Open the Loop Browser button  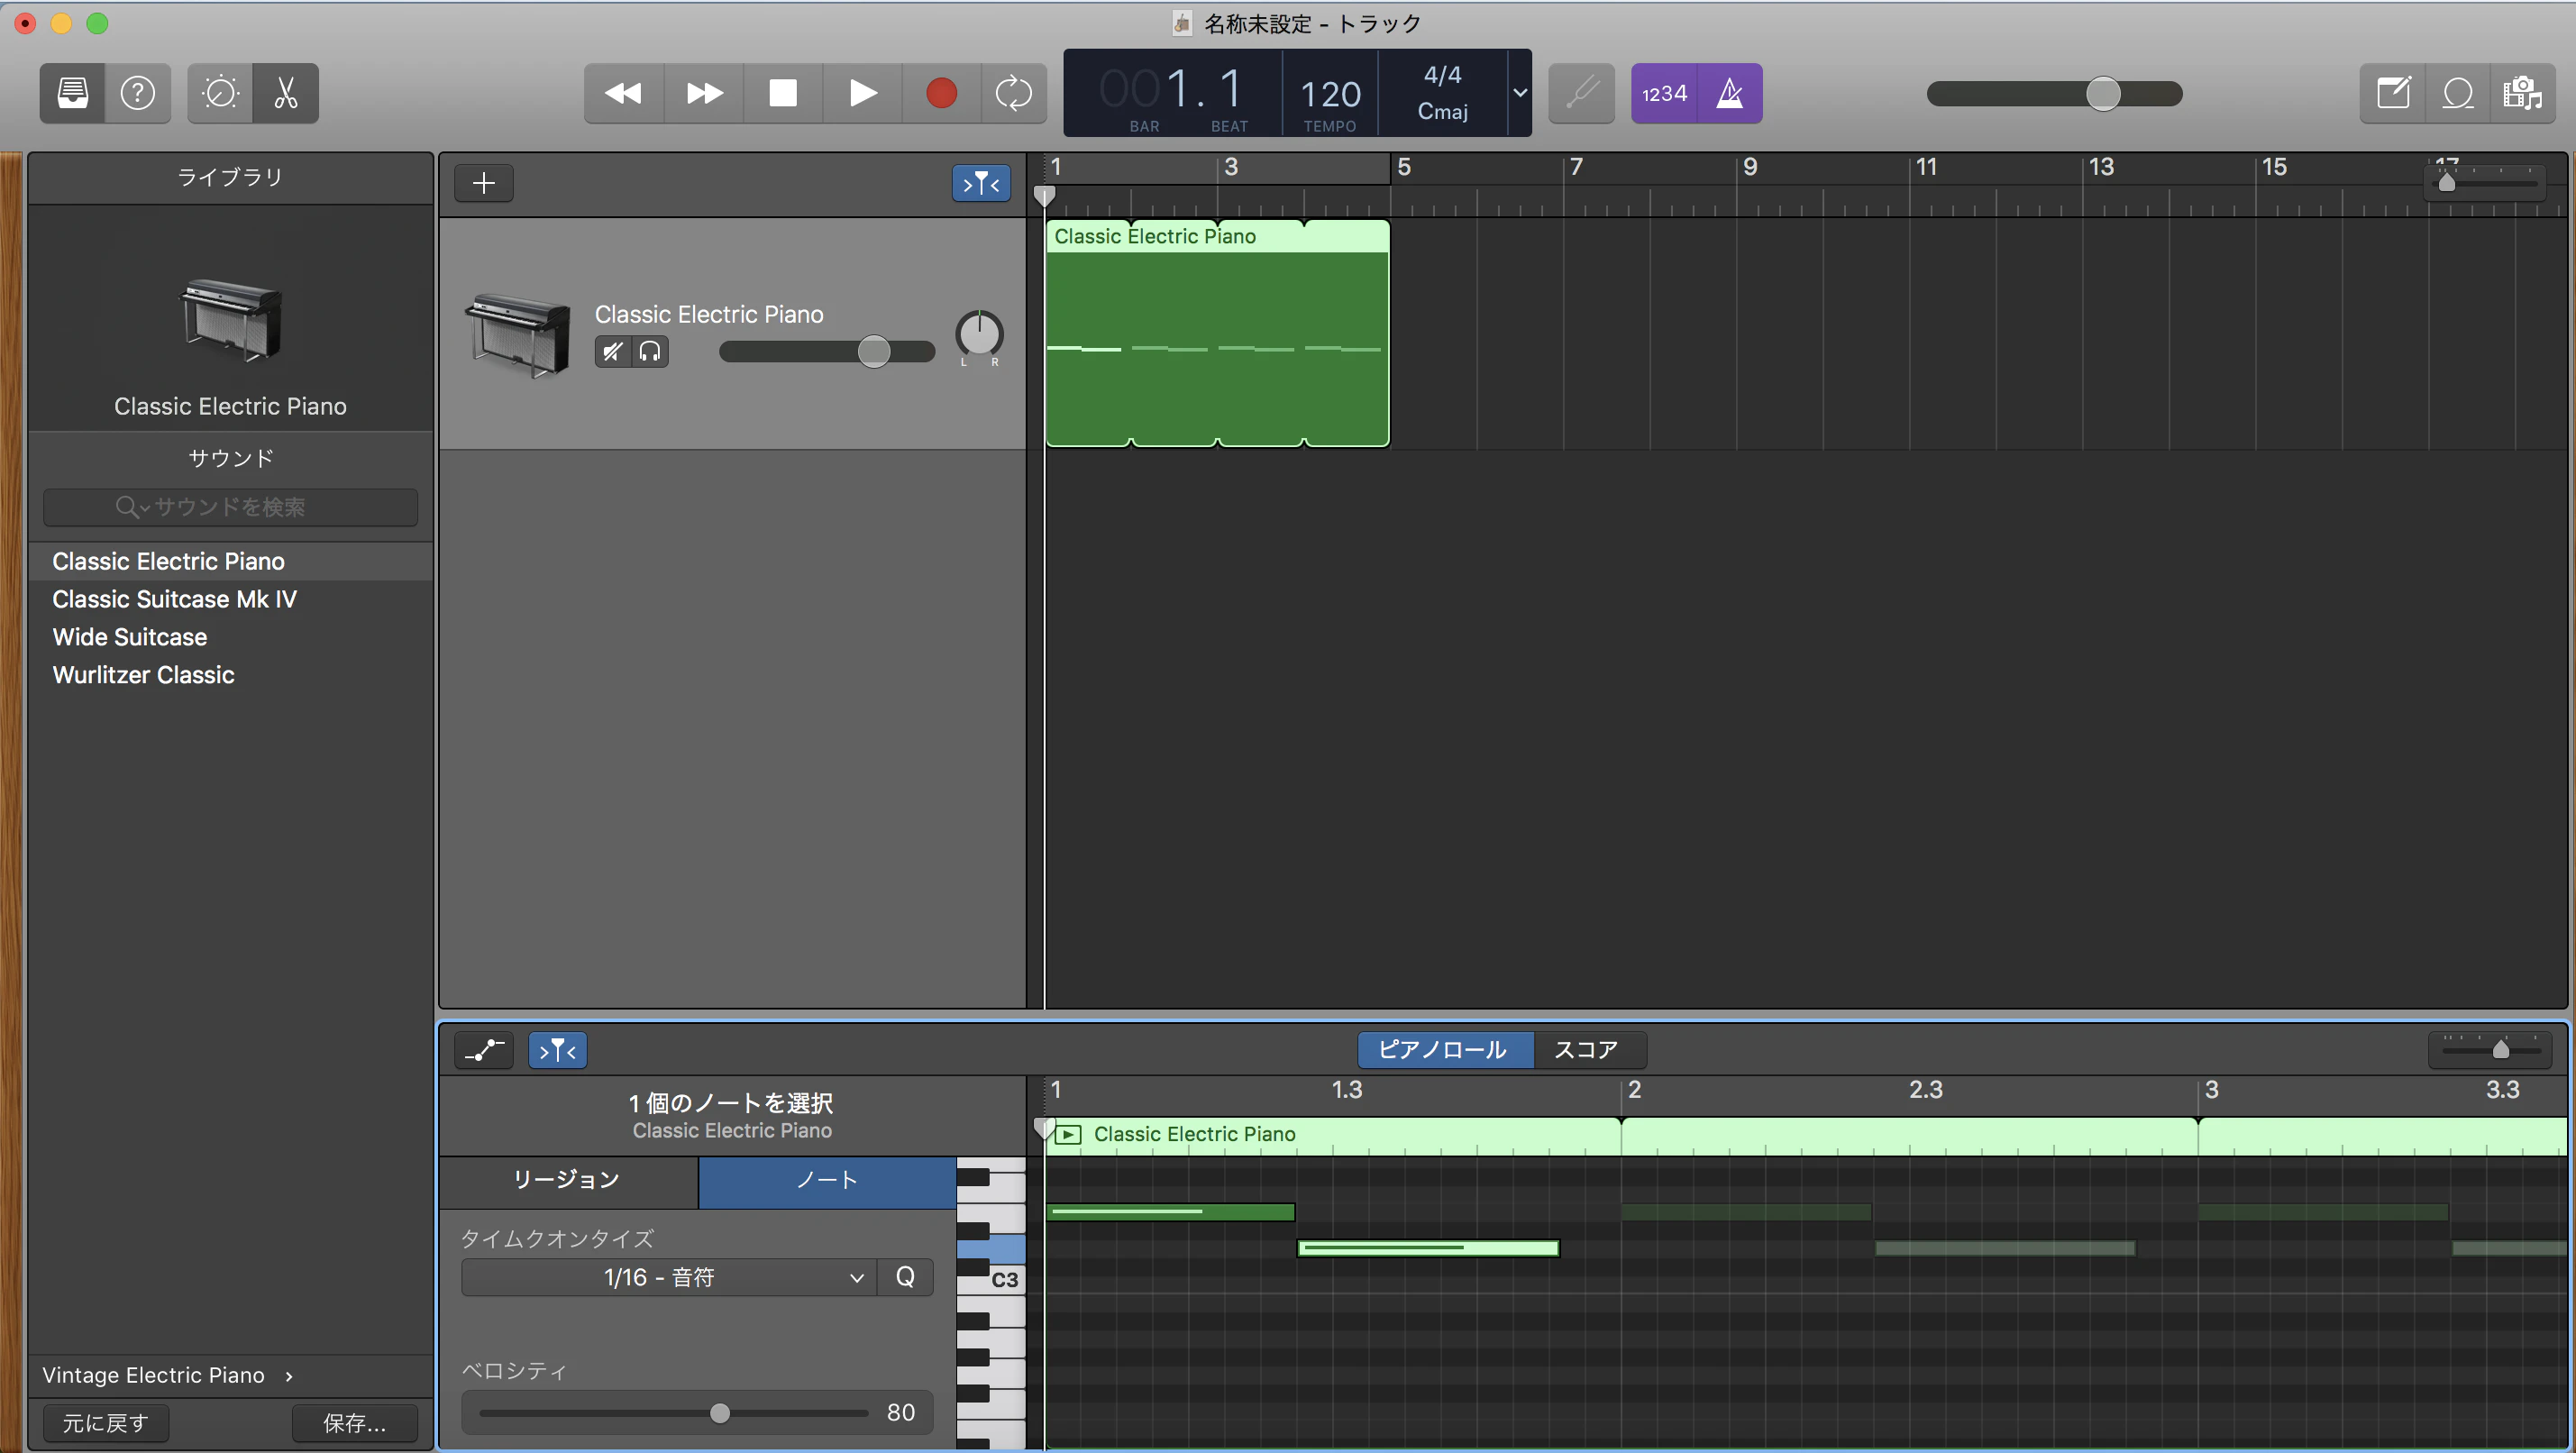pos(2458,93)
